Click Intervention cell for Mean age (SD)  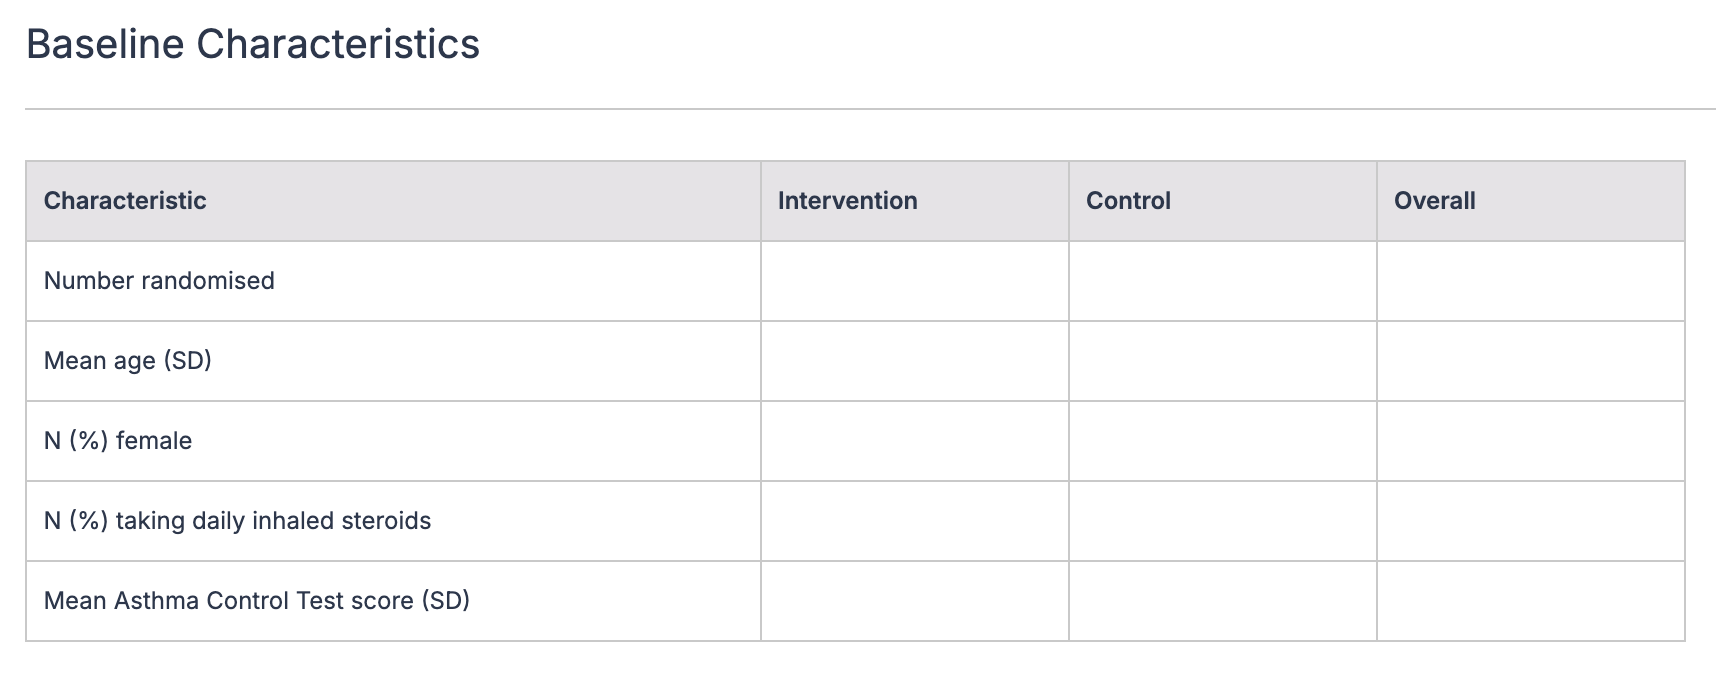(914, 361)
